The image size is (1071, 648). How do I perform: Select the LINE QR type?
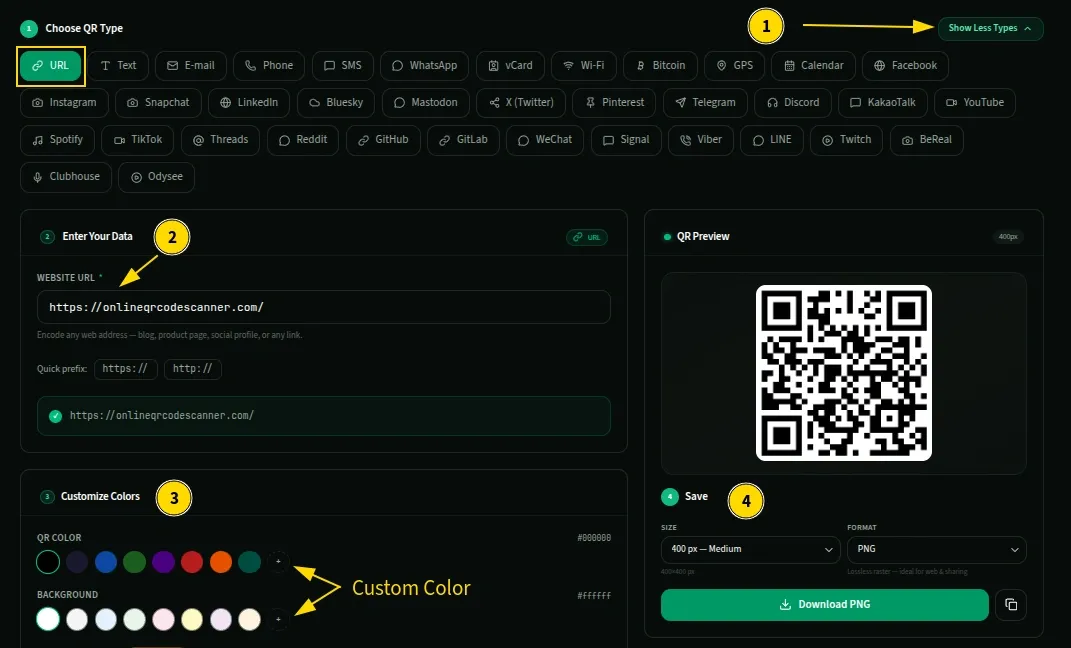(x=772, y=139)
